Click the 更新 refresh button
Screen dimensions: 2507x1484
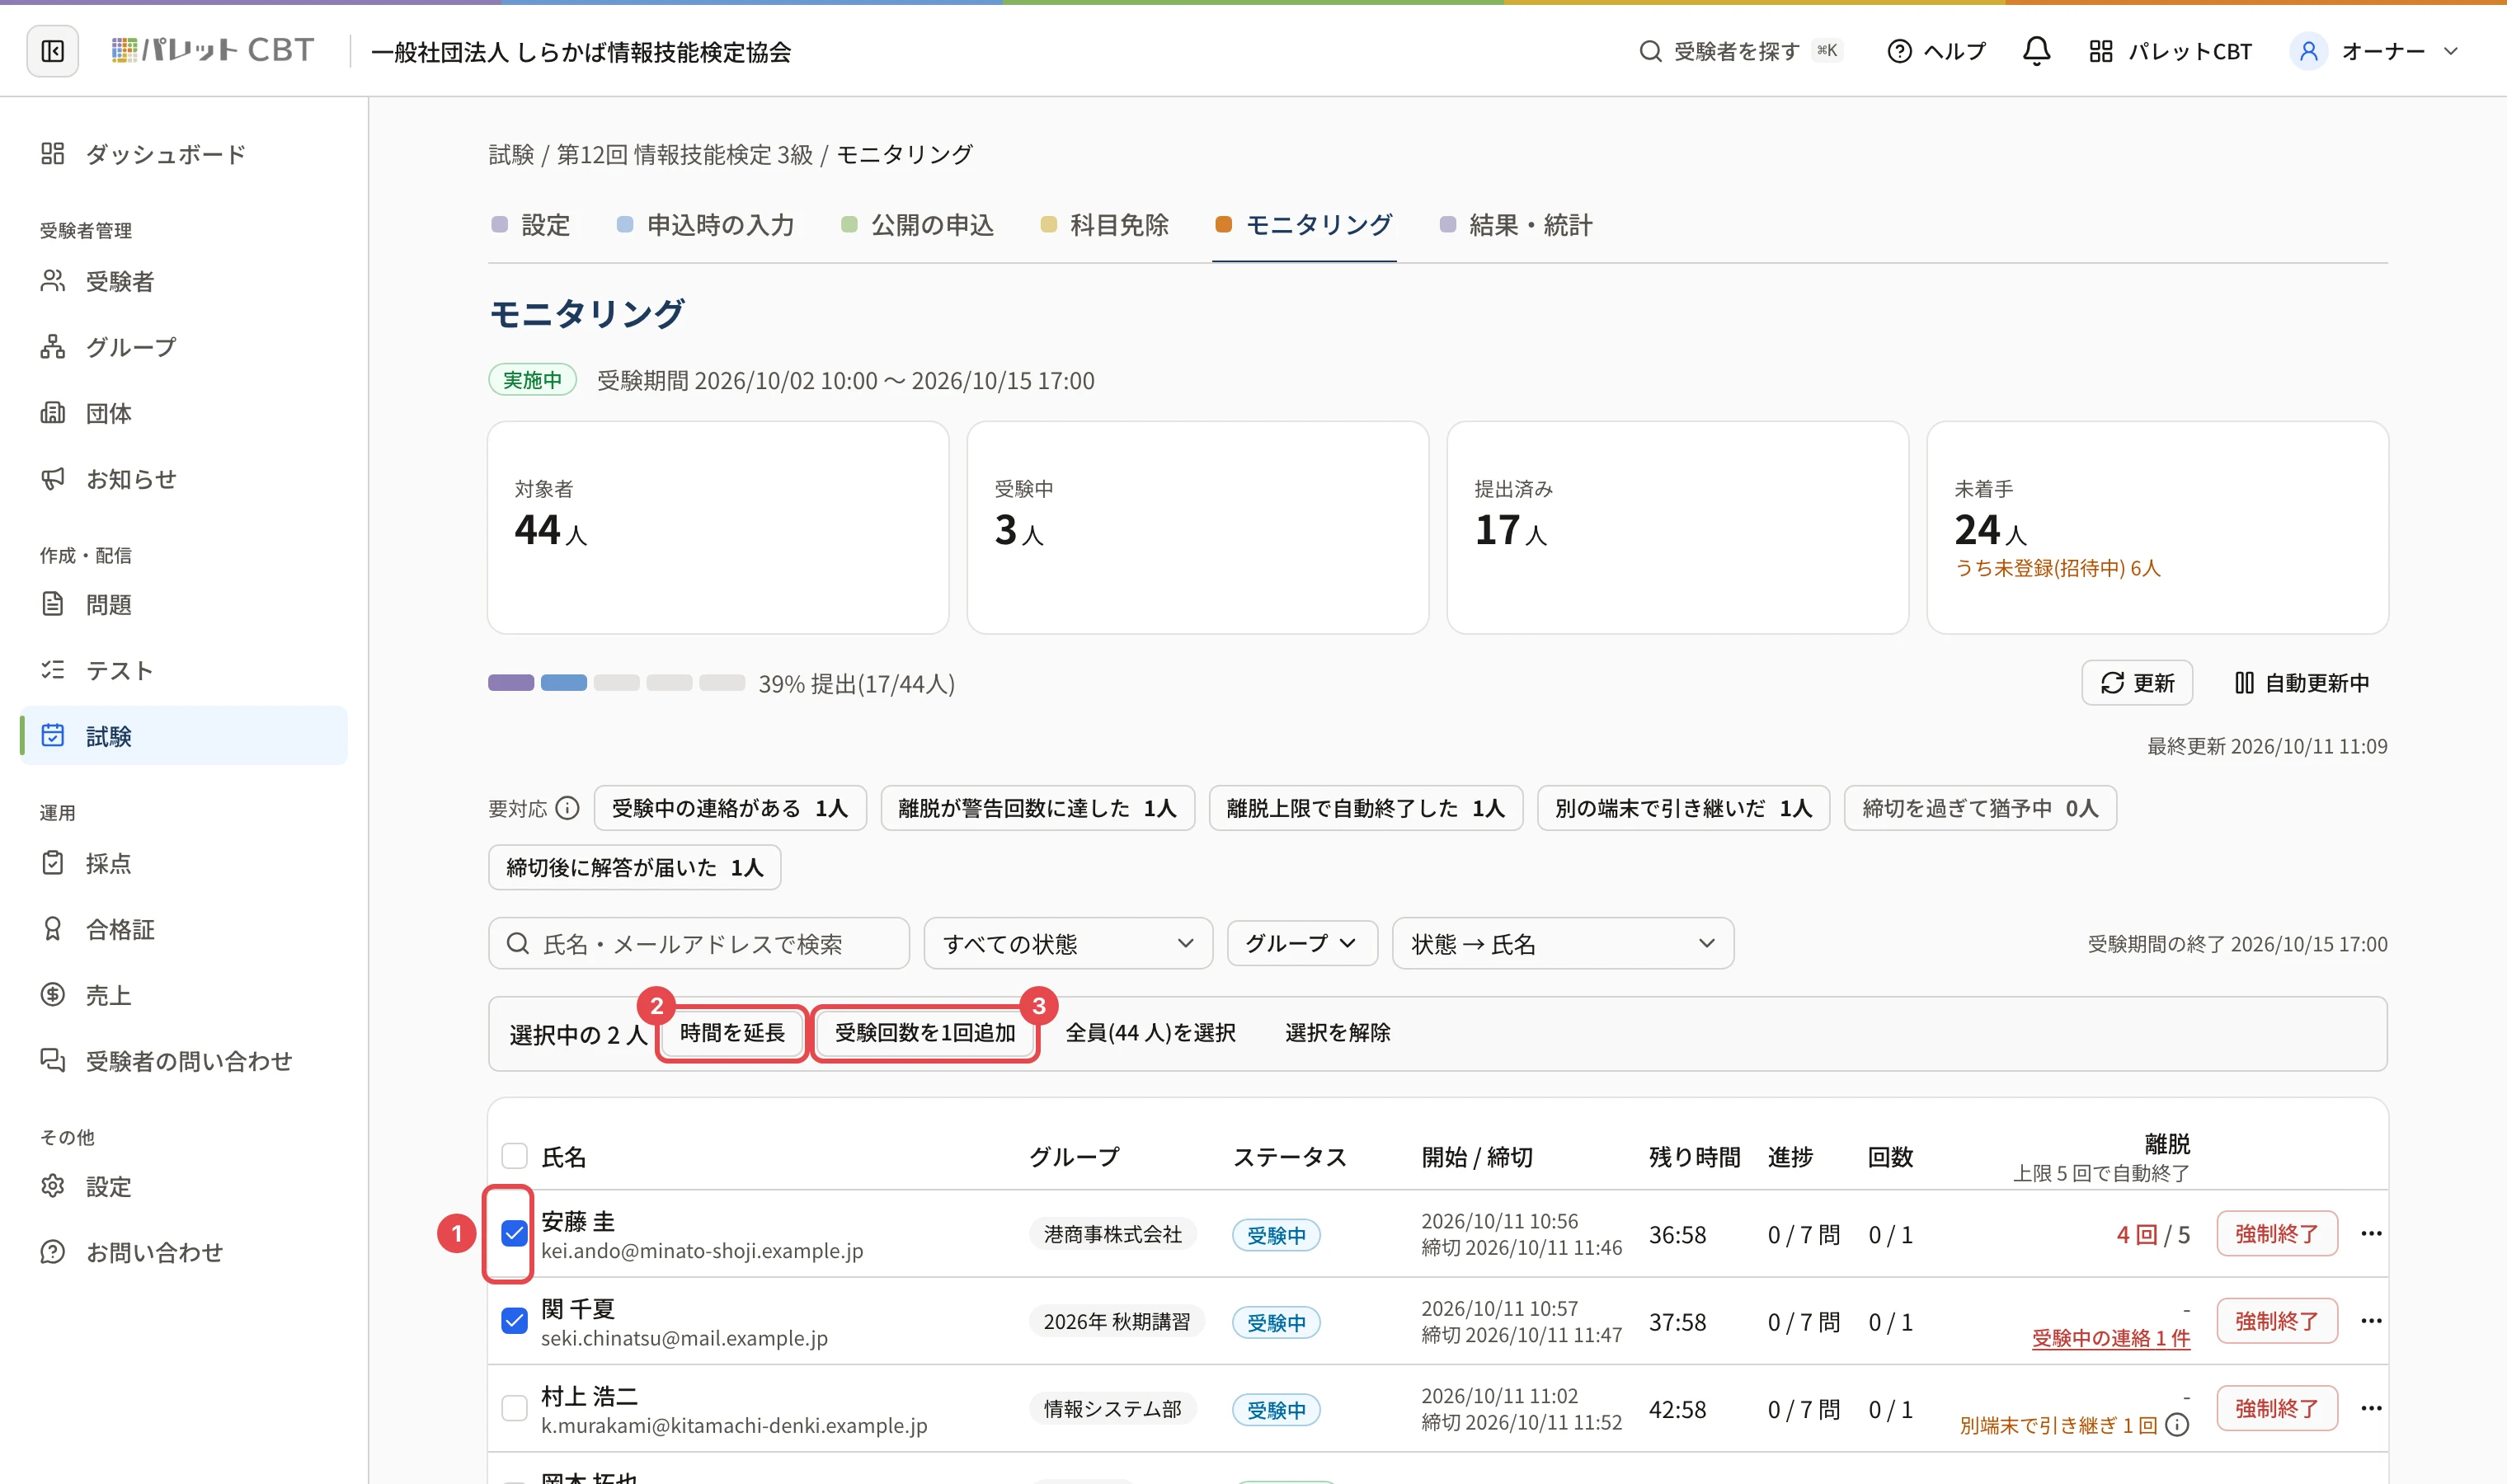point(2137,683)
